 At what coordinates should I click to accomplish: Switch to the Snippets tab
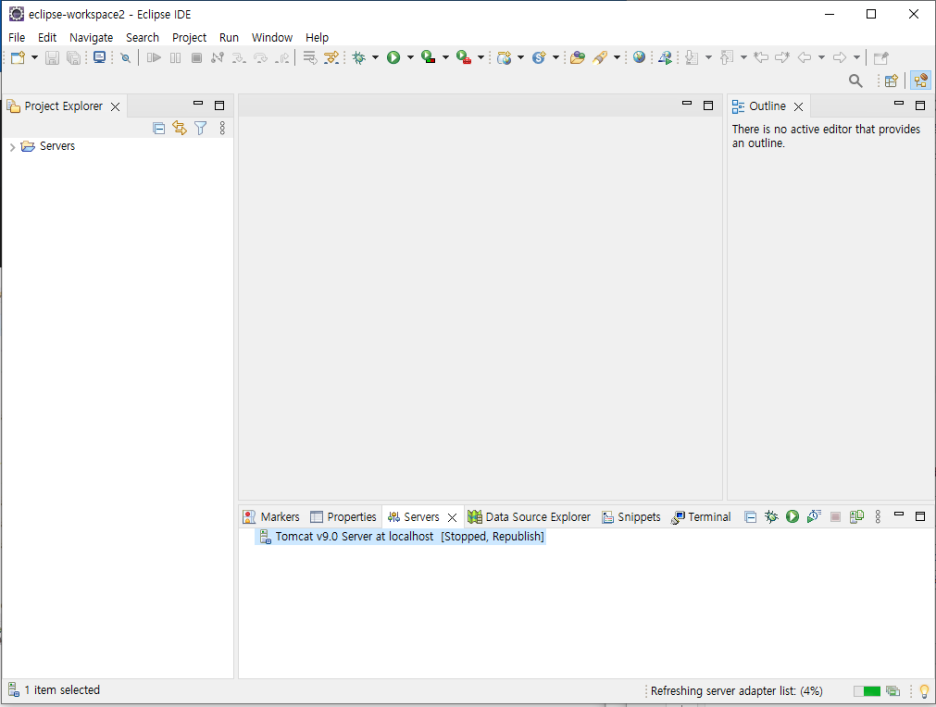click(x=631, y=517)
